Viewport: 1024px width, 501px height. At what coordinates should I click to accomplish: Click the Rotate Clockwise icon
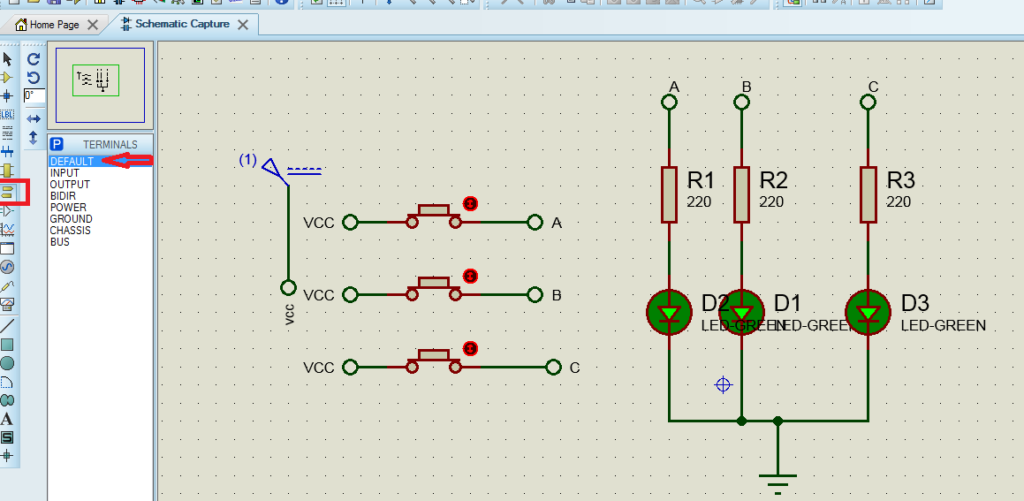pyautogui.click(x=33, y=60)
